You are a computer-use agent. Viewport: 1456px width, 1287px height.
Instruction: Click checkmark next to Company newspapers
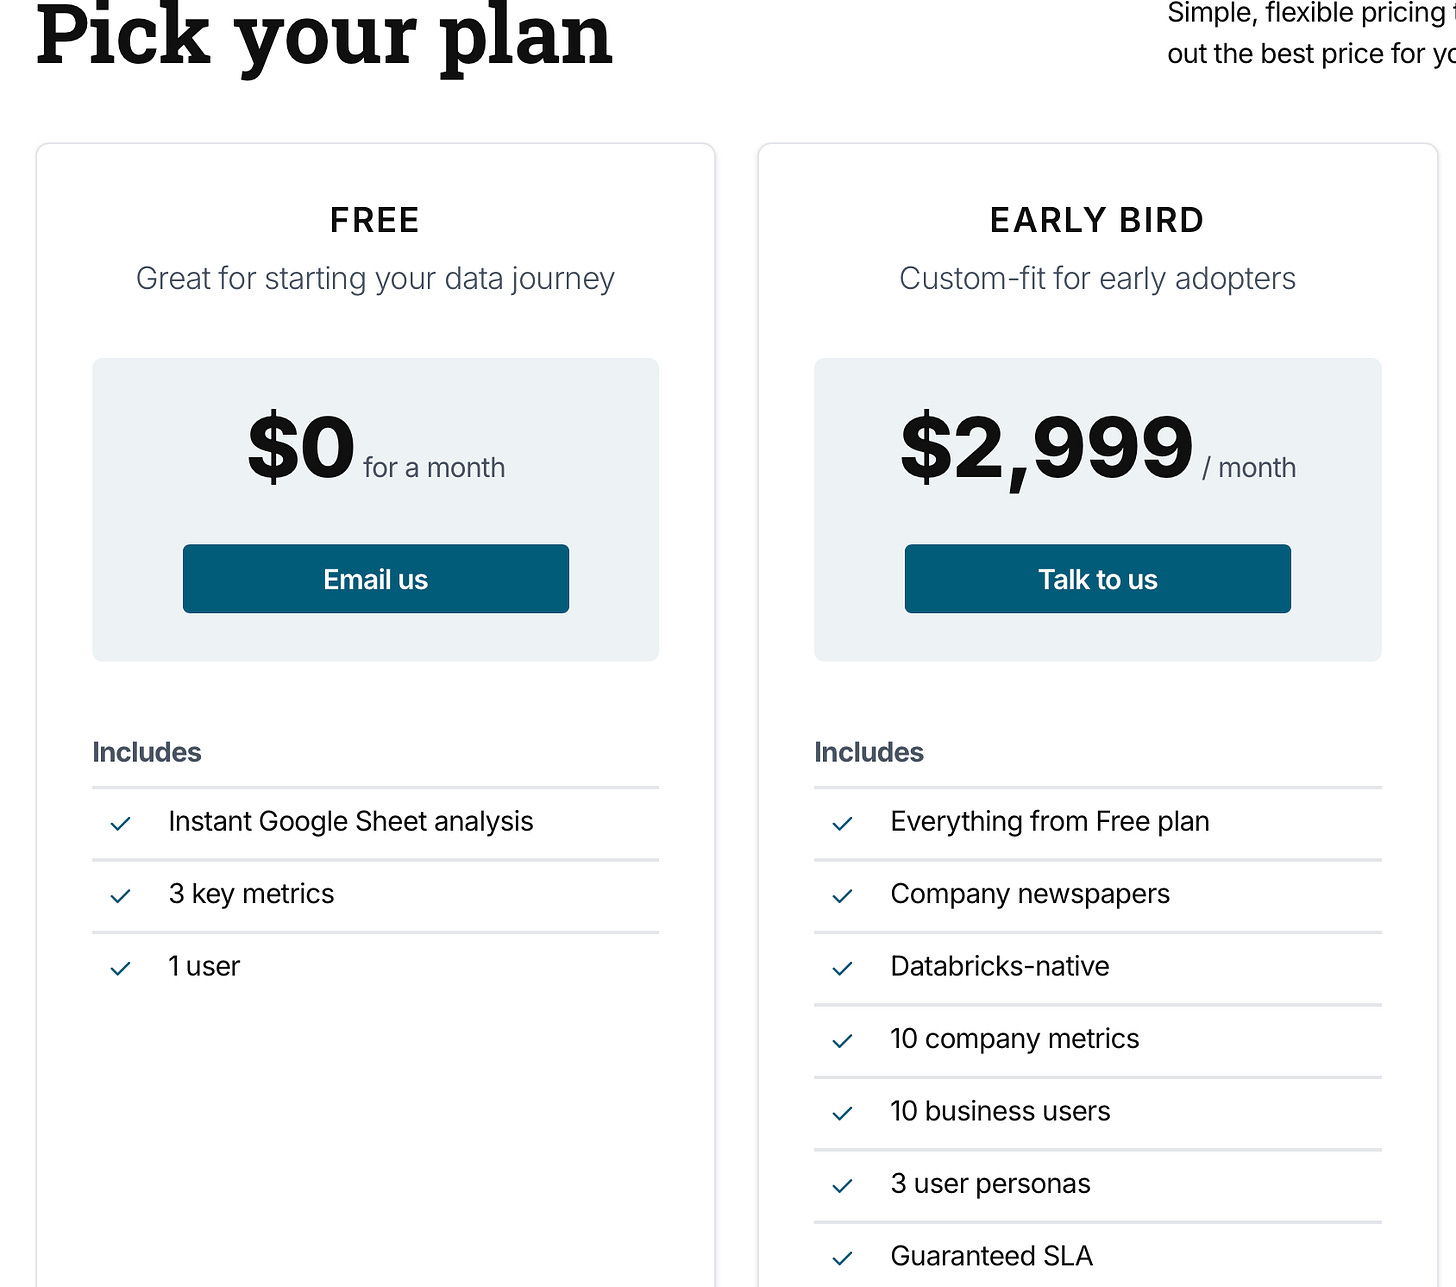tap(843, 896)
